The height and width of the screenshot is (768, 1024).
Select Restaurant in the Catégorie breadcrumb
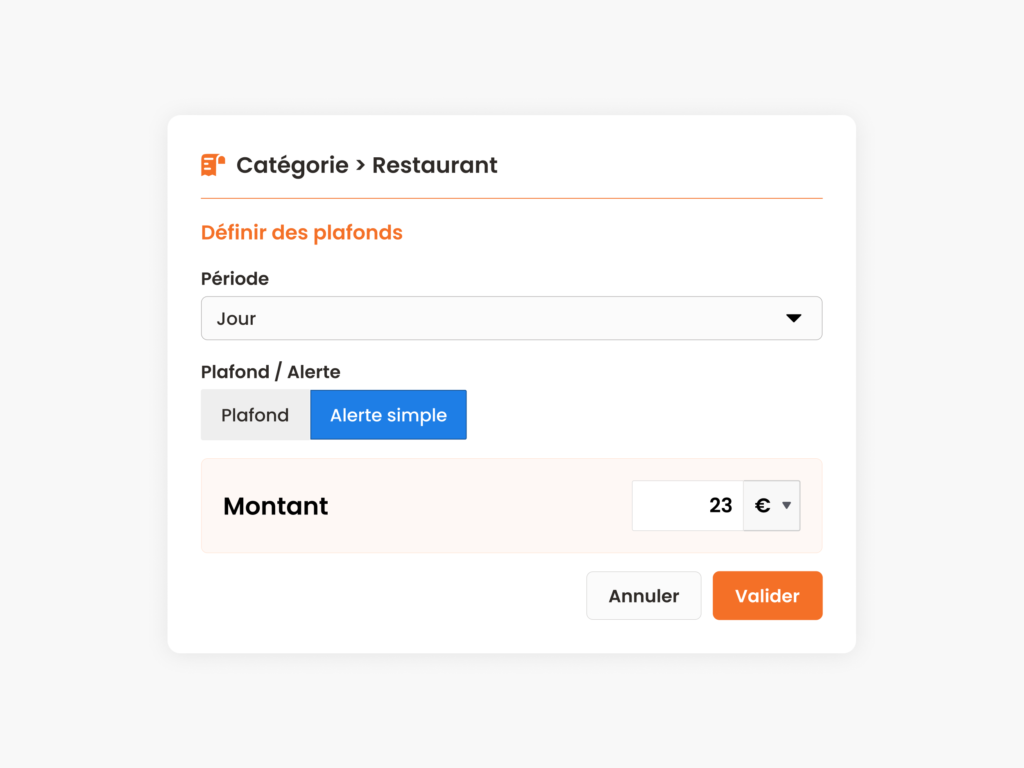point(434,165)
